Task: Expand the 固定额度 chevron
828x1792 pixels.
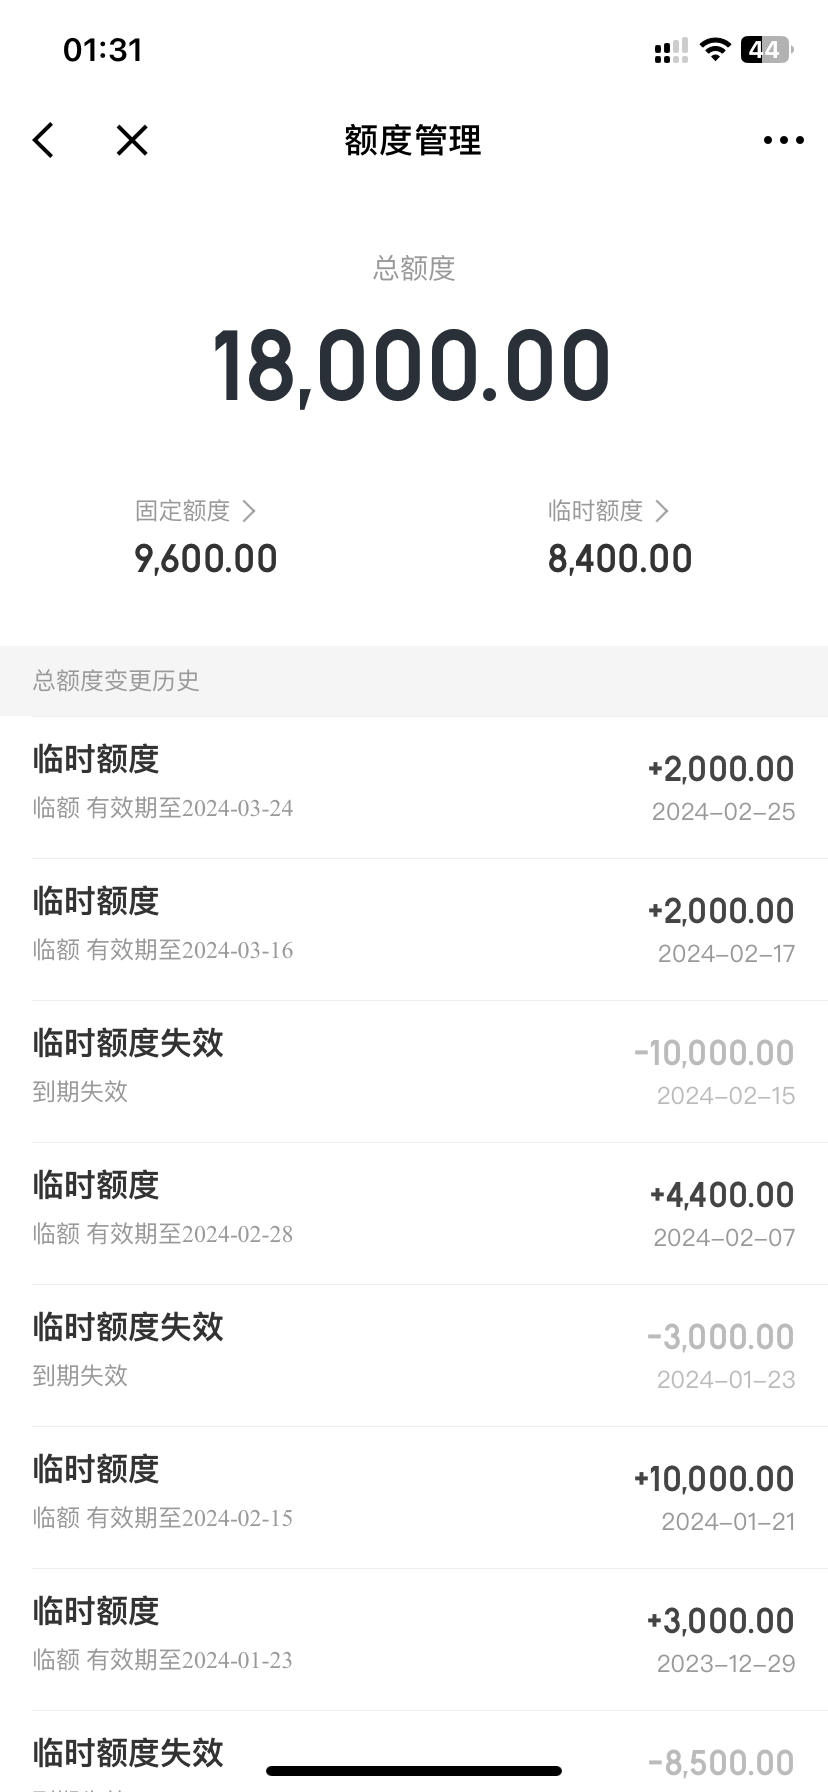Action: (x=249, y=511)
